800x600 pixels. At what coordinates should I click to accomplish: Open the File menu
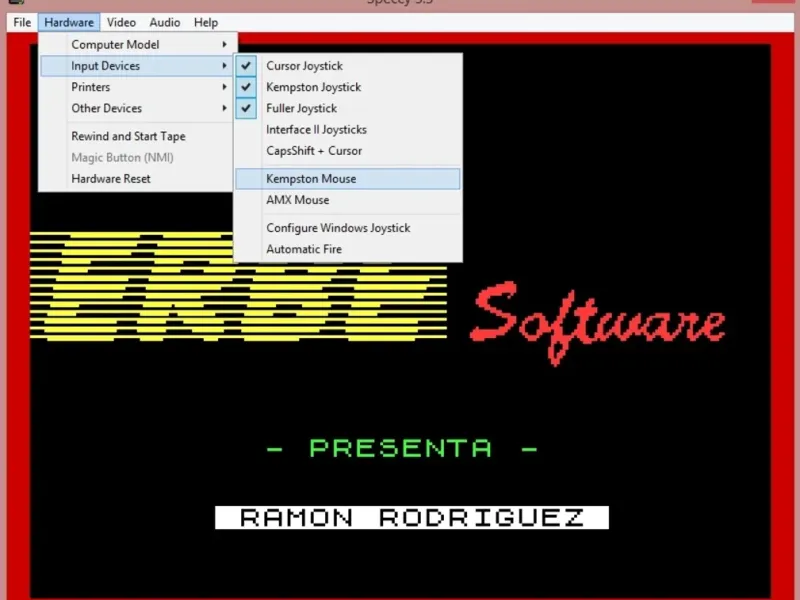pyautogui.click(x=22, y=22)
